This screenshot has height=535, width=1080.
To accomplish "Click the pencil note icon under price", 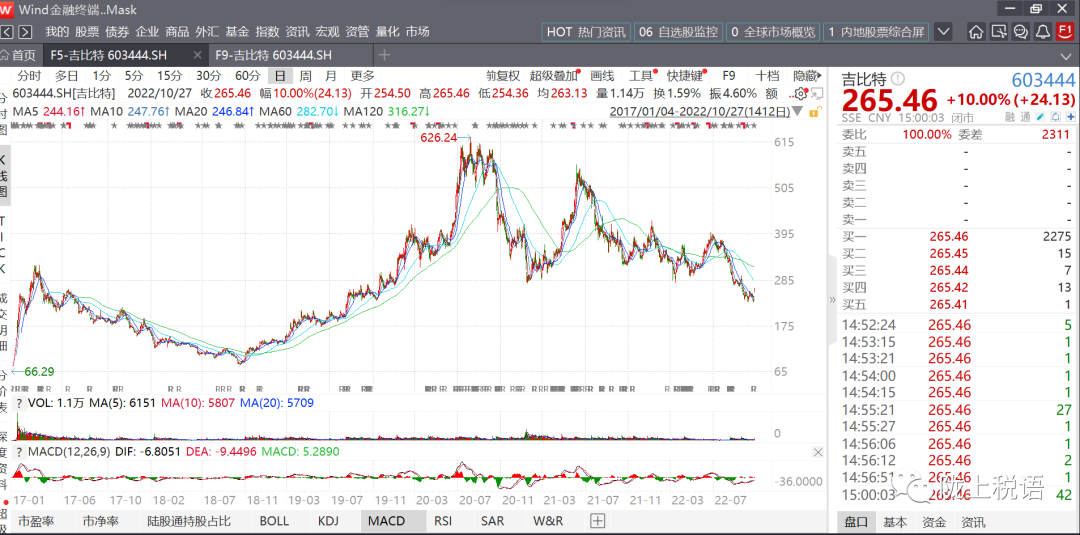I will (1041, 117).
